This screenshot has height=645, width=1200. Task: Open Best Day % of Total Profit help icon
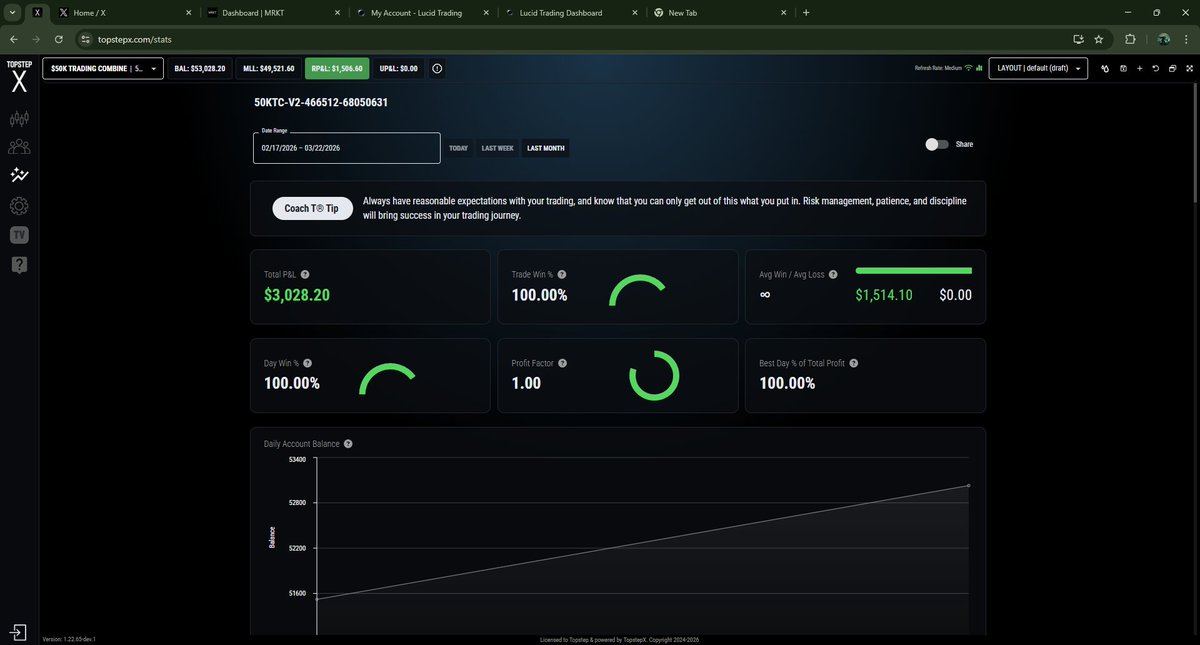[853, 363]
